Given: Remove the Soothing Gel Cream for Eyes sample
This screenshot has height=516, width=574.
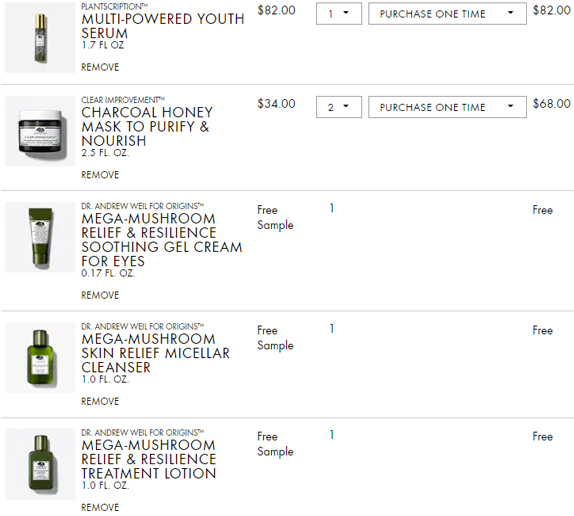Looking at the screenshot, I should (x=100, y=295).
